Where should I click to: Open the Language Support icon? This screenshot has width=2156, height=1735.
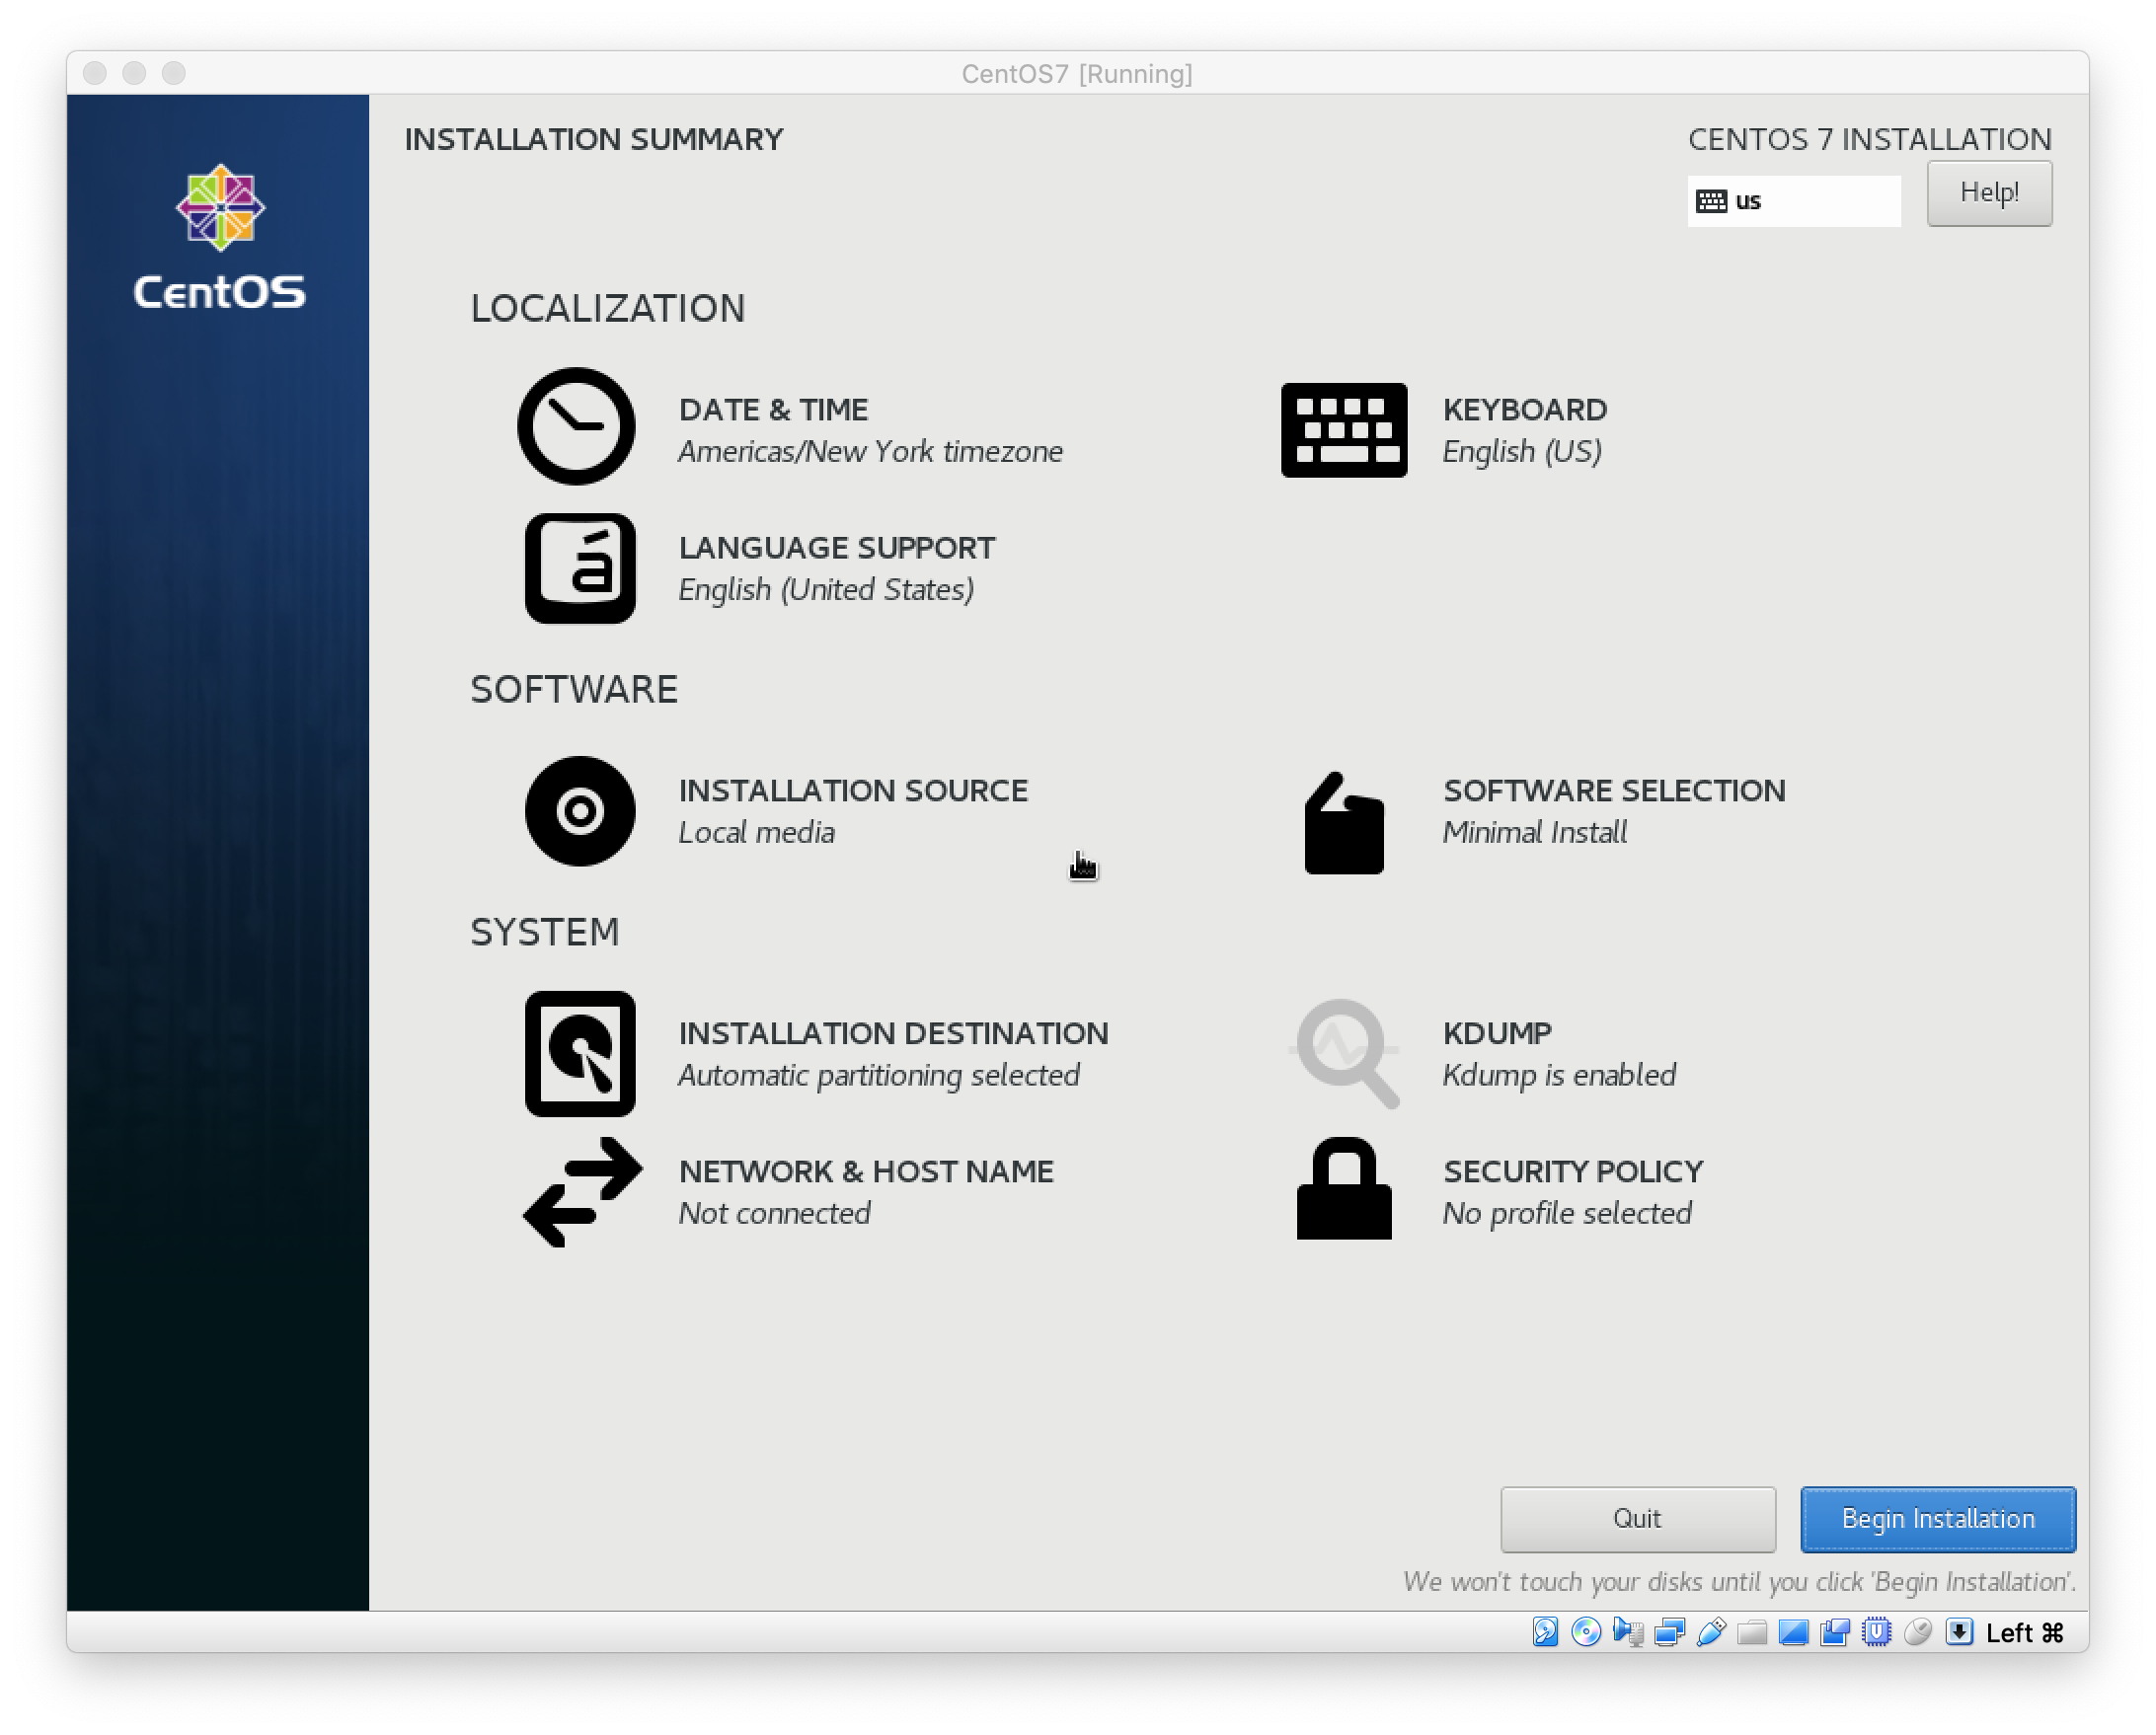point(580,568)
